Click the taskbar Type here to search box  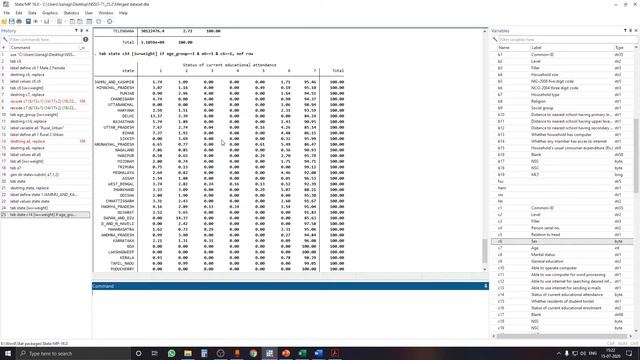coord(73,353)
